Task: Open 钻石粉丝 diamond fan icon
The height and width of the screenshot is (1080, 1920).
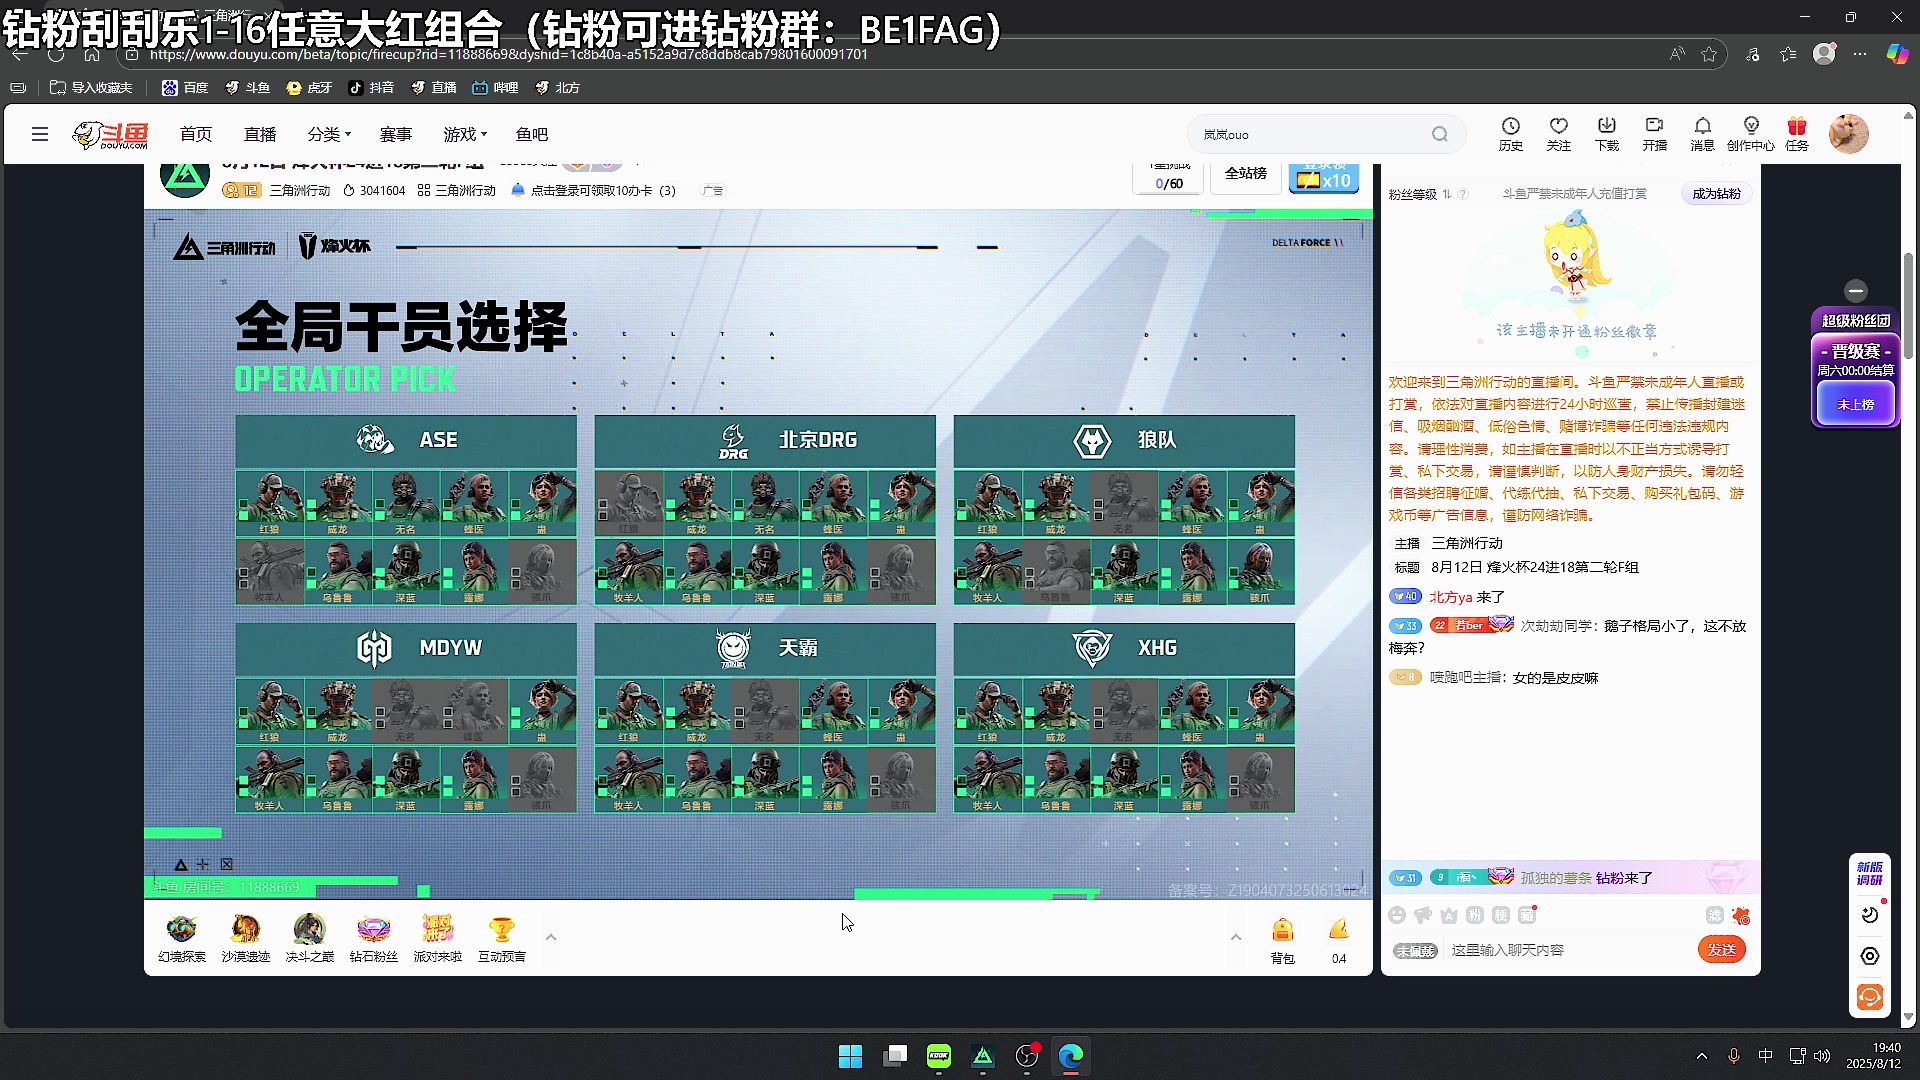Action: (374, 938)
